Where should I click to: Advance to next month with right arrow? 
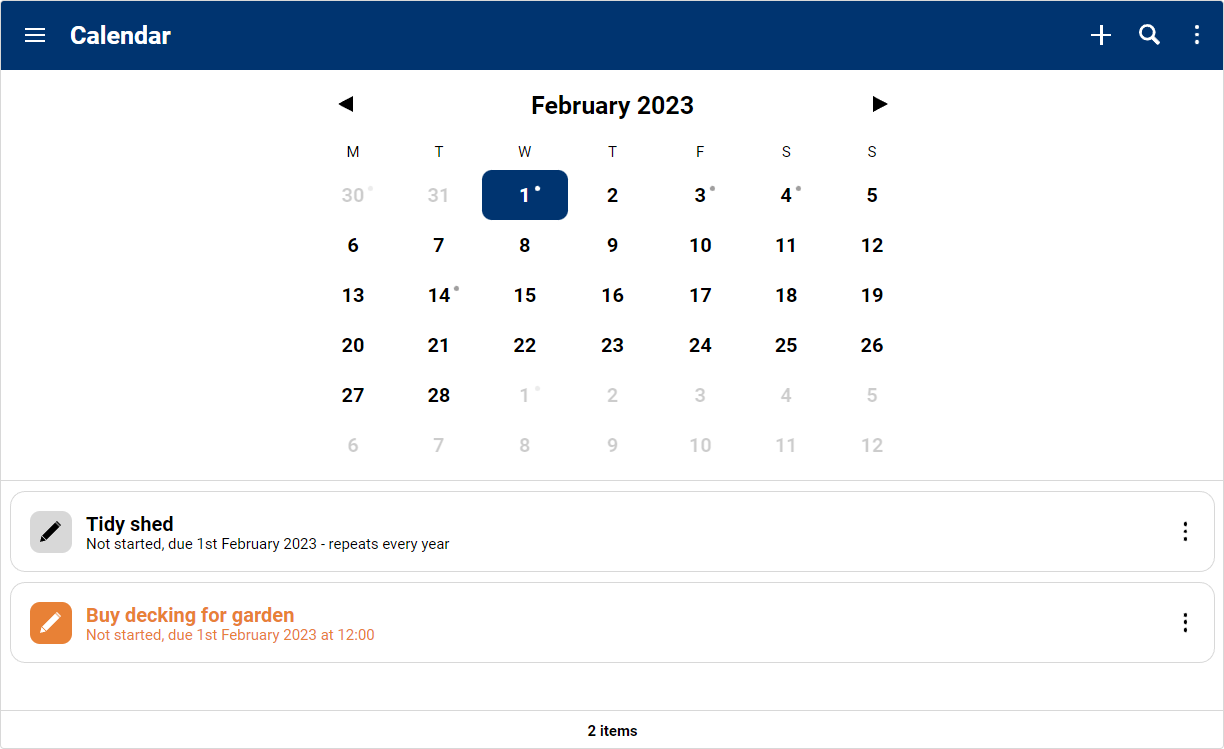tap(879, 104)
